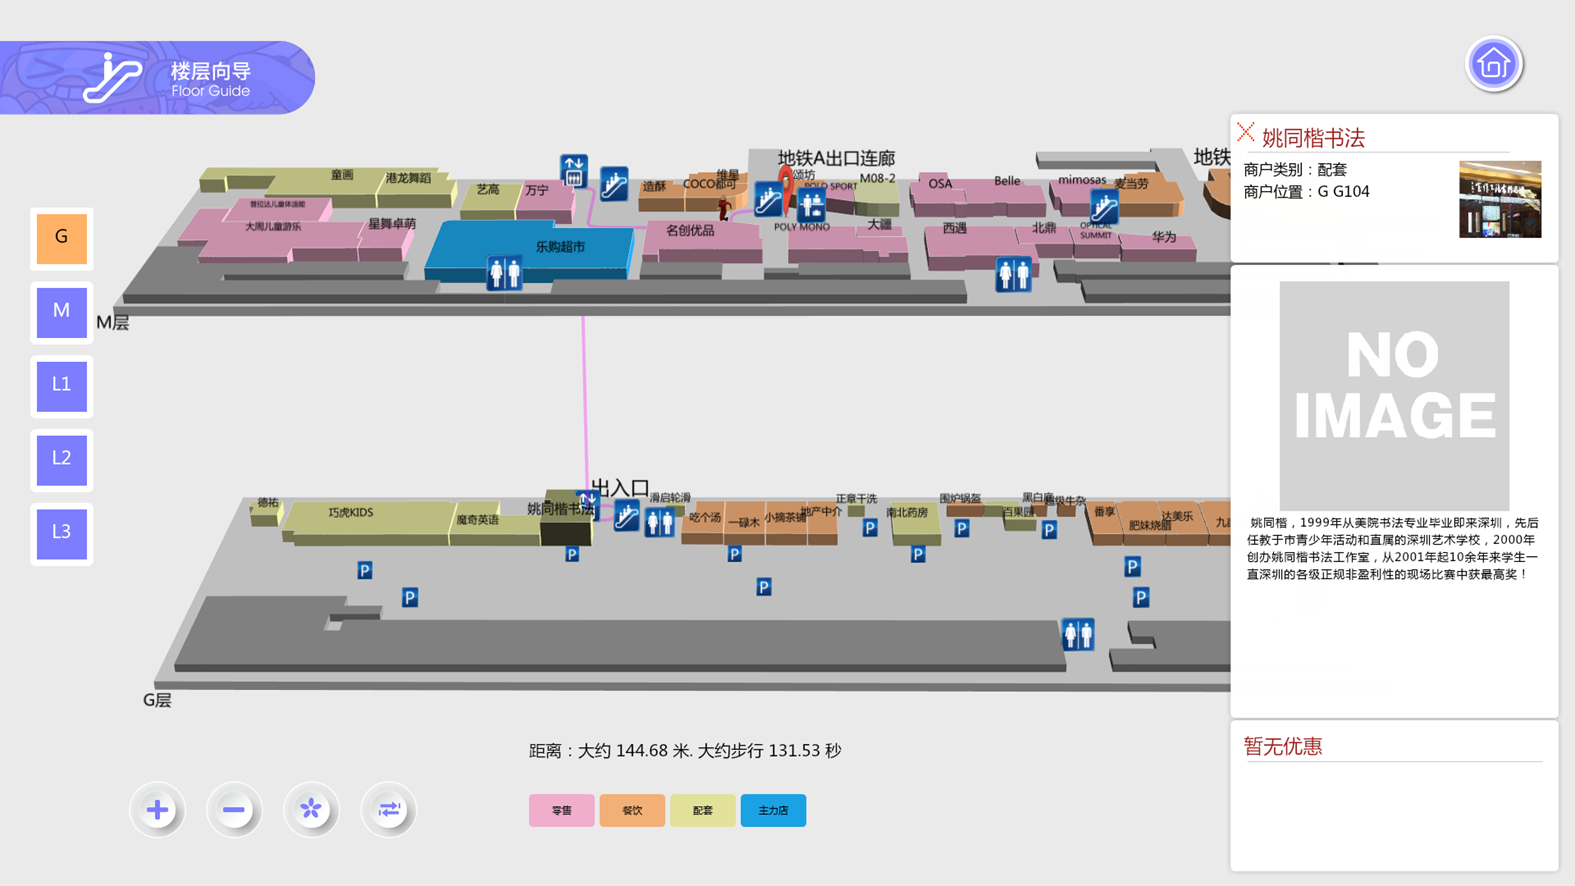The image size is (1575, 886).
Task: Select the M floor restroom icon below 北鼎
Action: point(1013,274)
